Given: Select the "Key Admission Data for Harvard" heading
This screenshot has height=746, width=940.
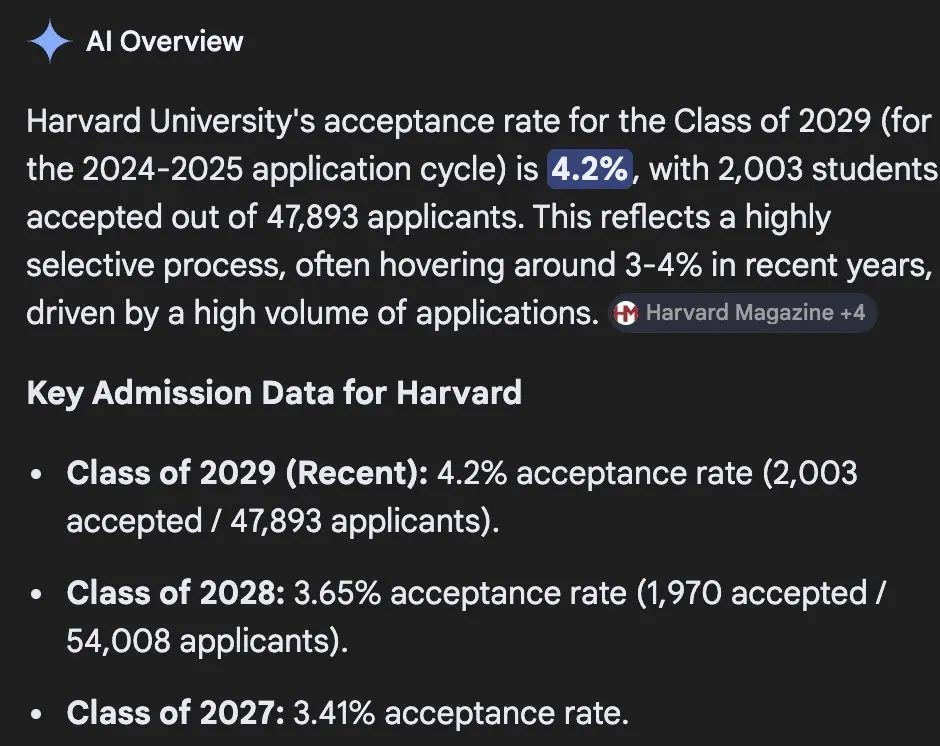Looking at the screenshot, I should click(274, 391).
